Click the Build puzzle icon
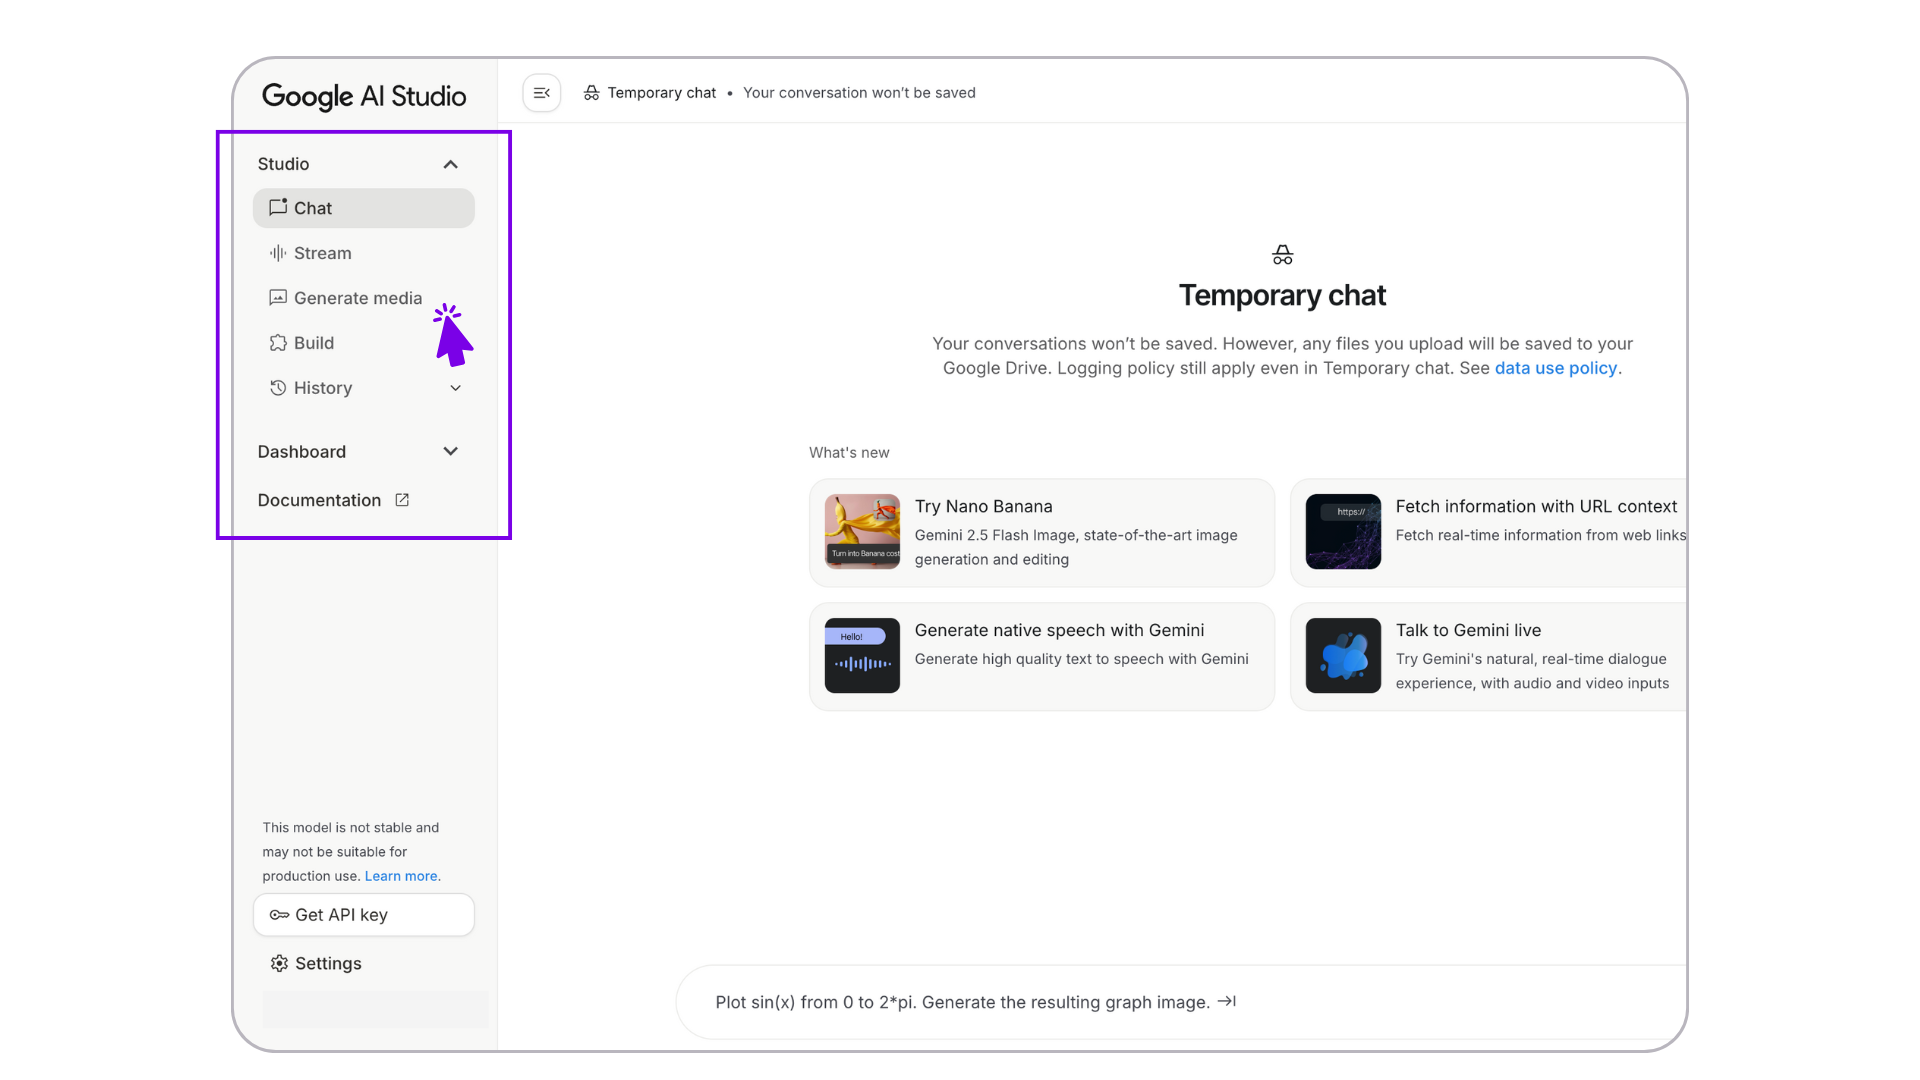 (x=278, y=343)
